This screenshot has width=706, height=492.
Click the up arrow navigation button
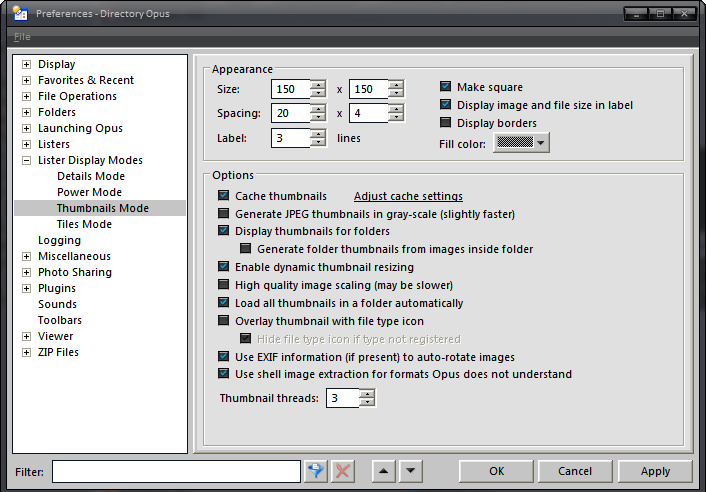tap(384, 471)
